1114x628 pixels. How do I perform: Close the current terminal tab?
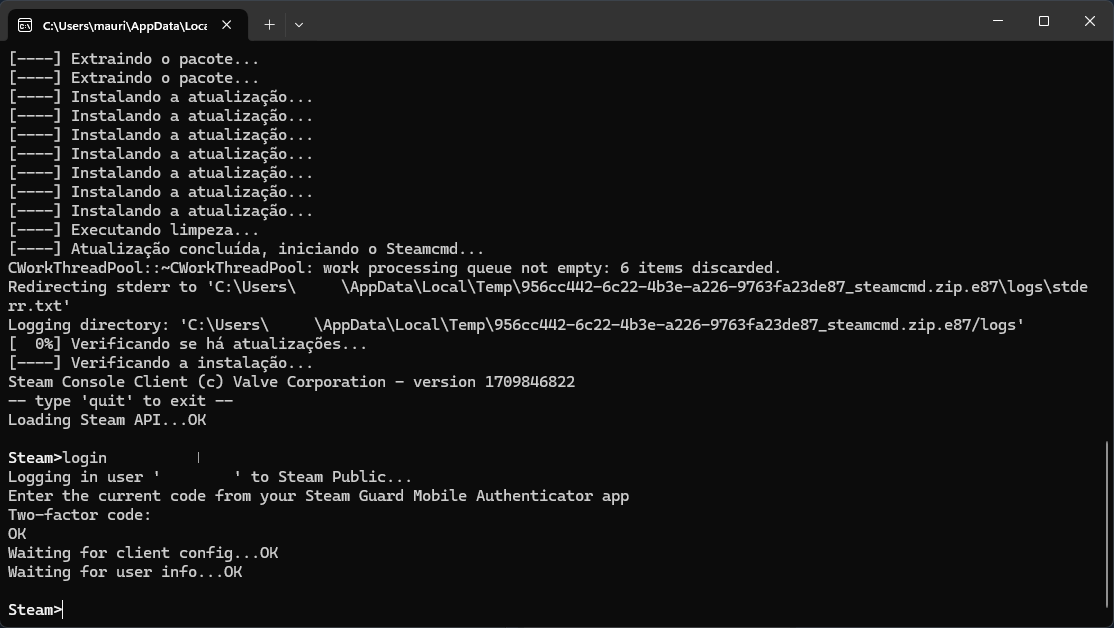pyautogui.click(x=229, y=24)
